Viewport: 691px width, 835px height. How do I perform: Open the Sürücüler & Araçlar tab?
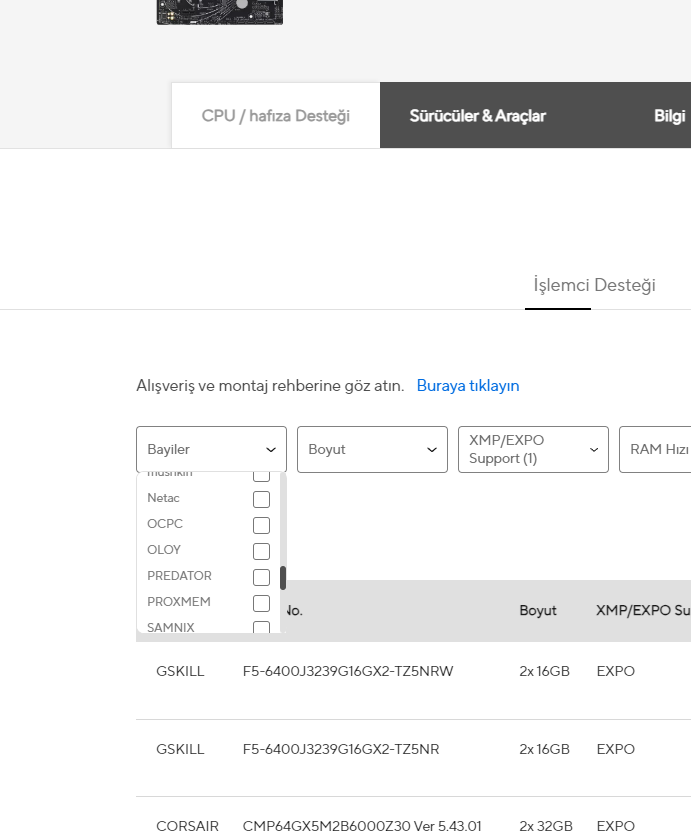click(478, 116)
